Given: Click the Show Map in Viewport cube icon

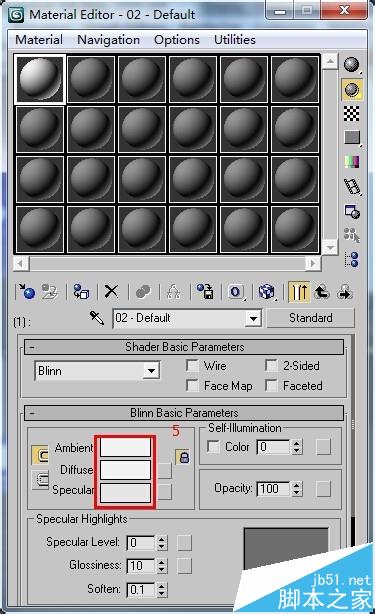Looking at the screenshot, I should point(267,292).
